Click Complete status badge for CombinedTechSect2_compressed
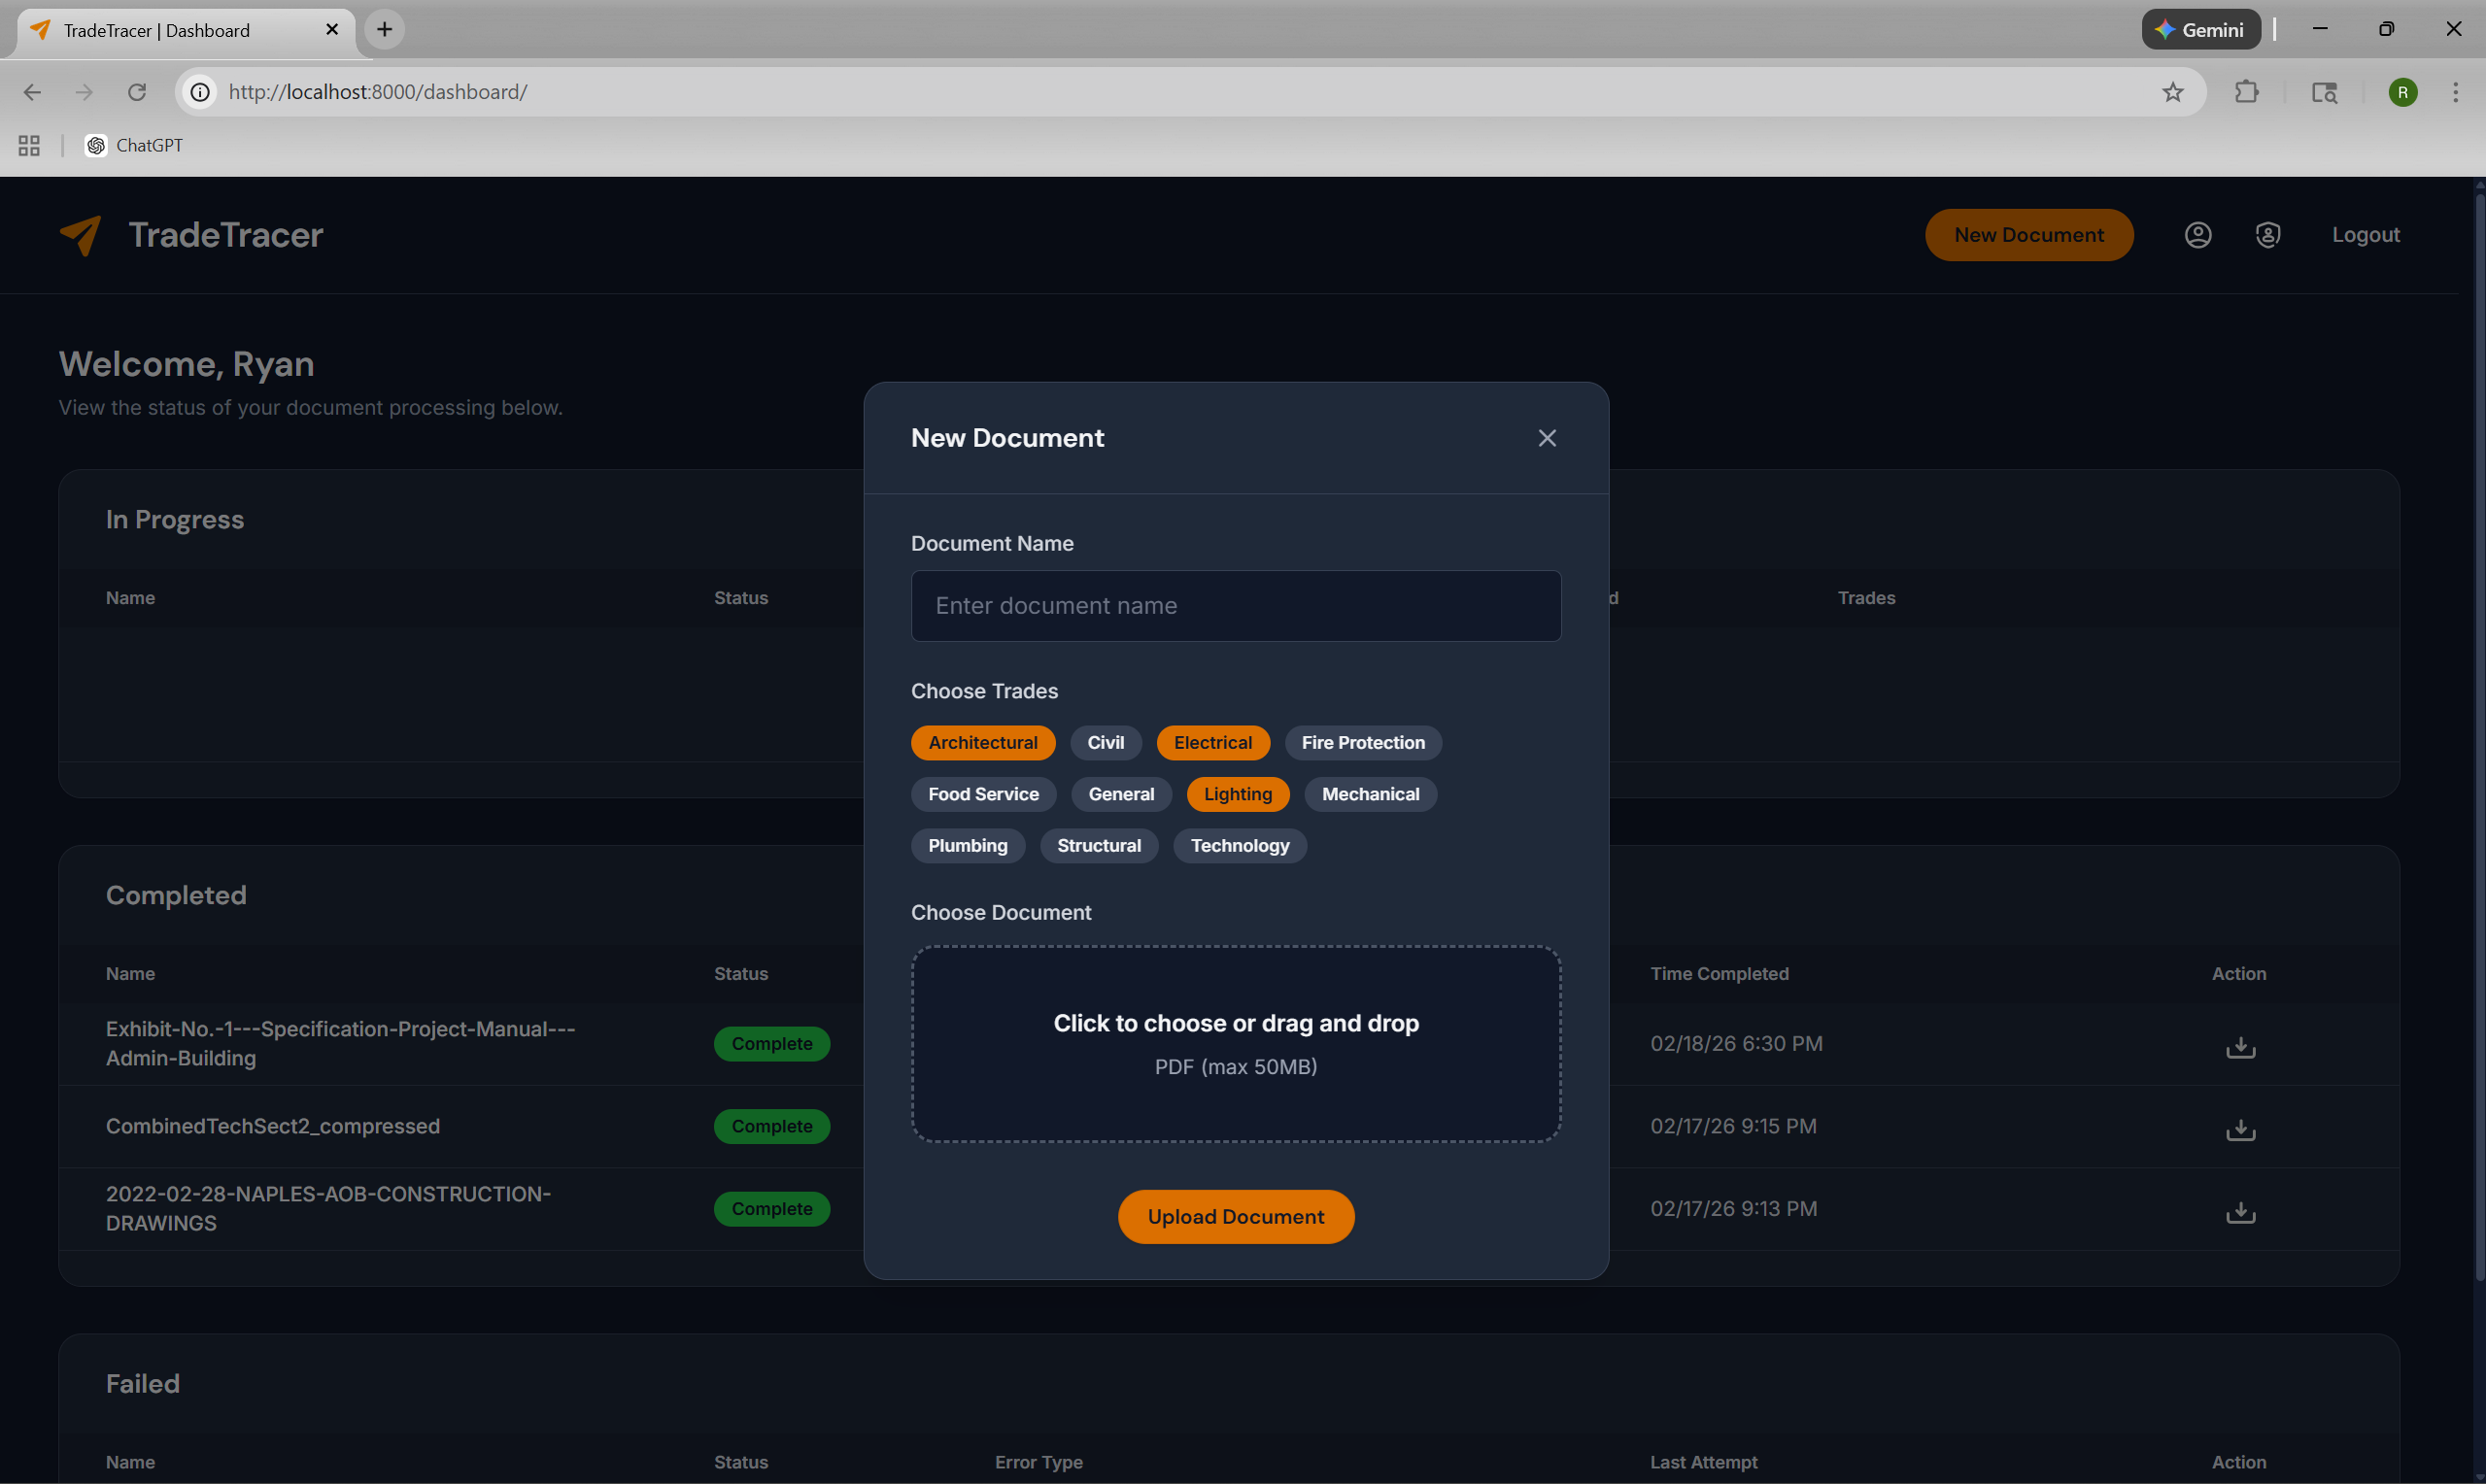This screenshot has width=2486, height=1484. pyautogui.click(x=772, y=1126)
